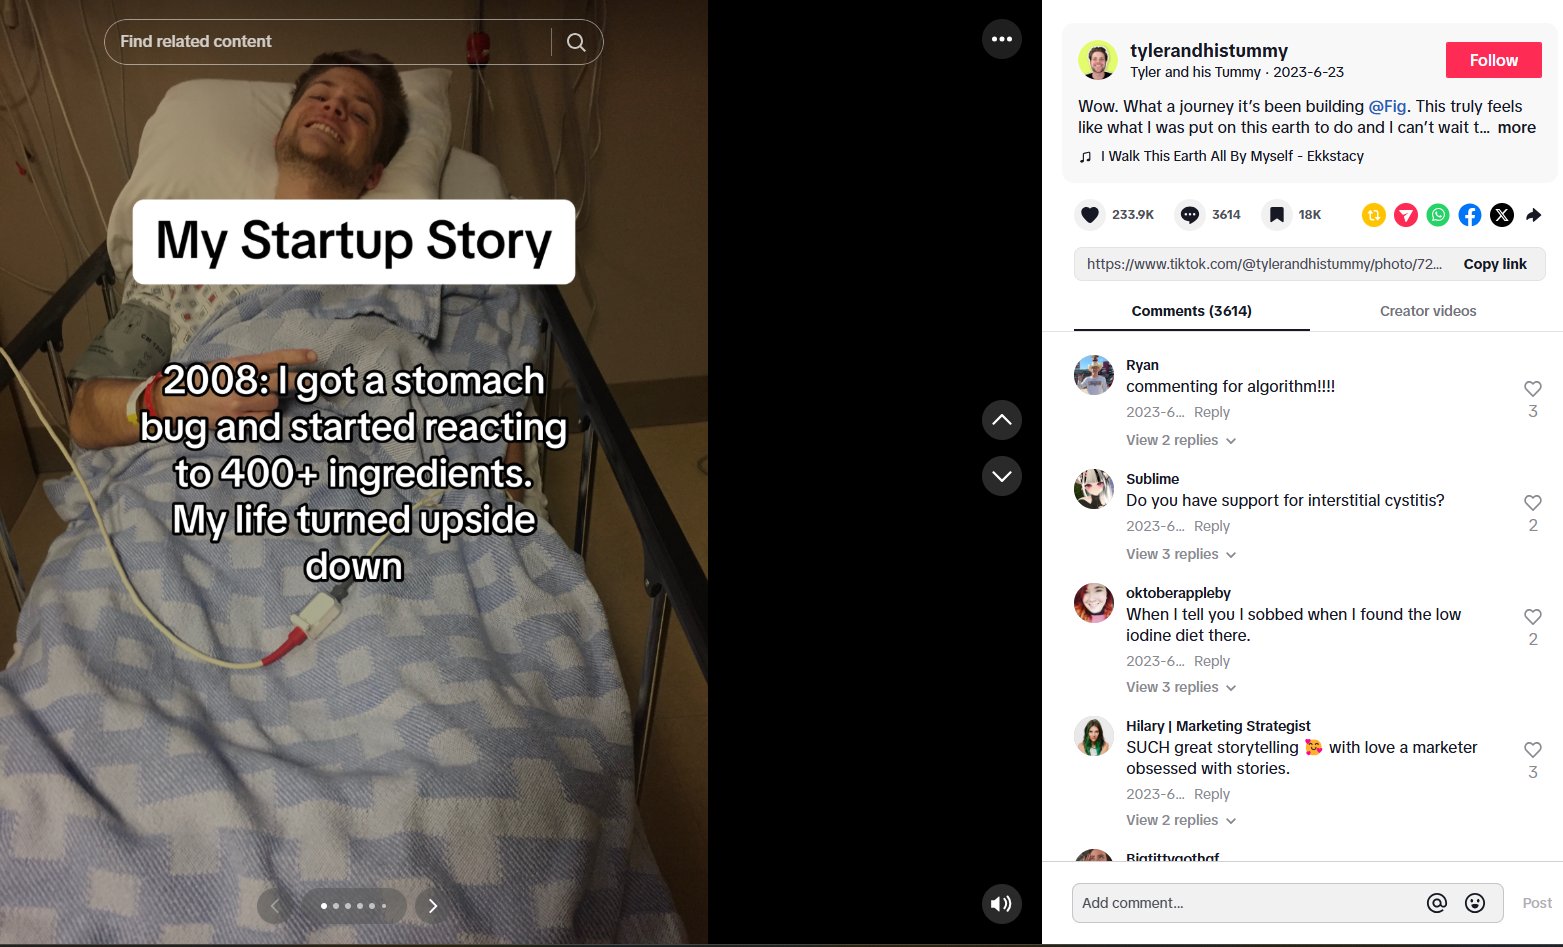1563x947 pixels.
Task: Expand the 3 replies under Sublime's comment
Action: [x=1181, y=555]
